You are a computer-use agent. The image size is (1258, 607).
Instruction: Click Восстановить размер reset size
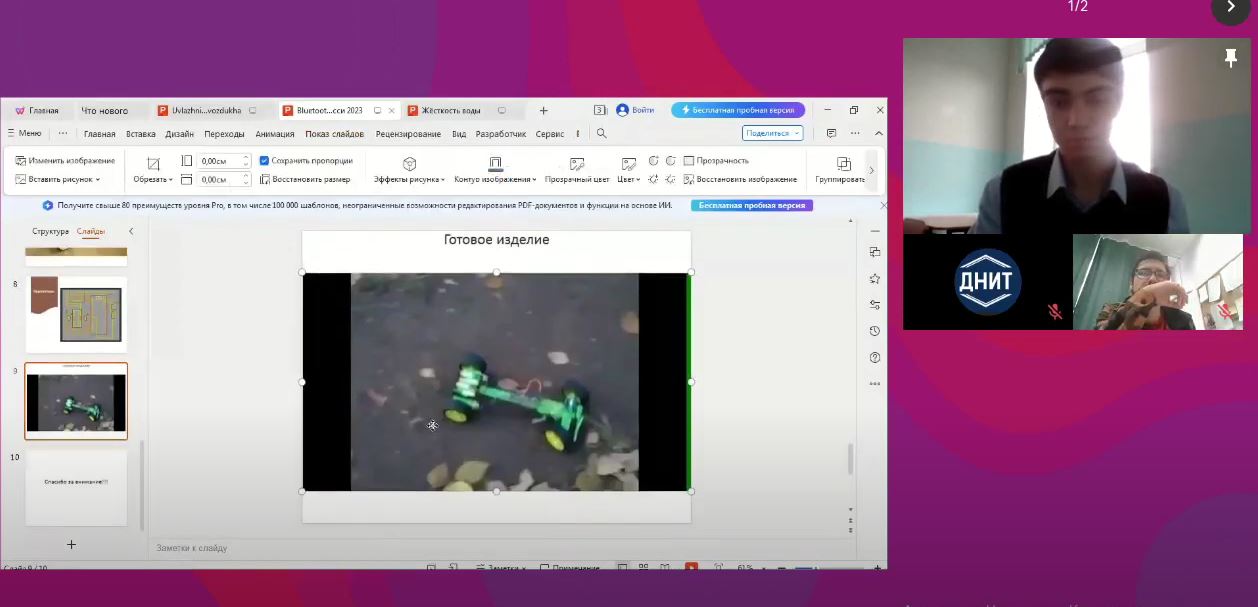click(x=305, y=180)
